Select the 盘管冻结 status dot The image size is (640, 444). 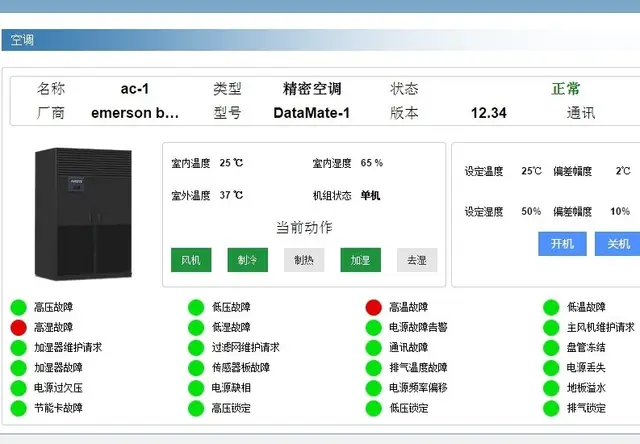click(x=551, y=348)
